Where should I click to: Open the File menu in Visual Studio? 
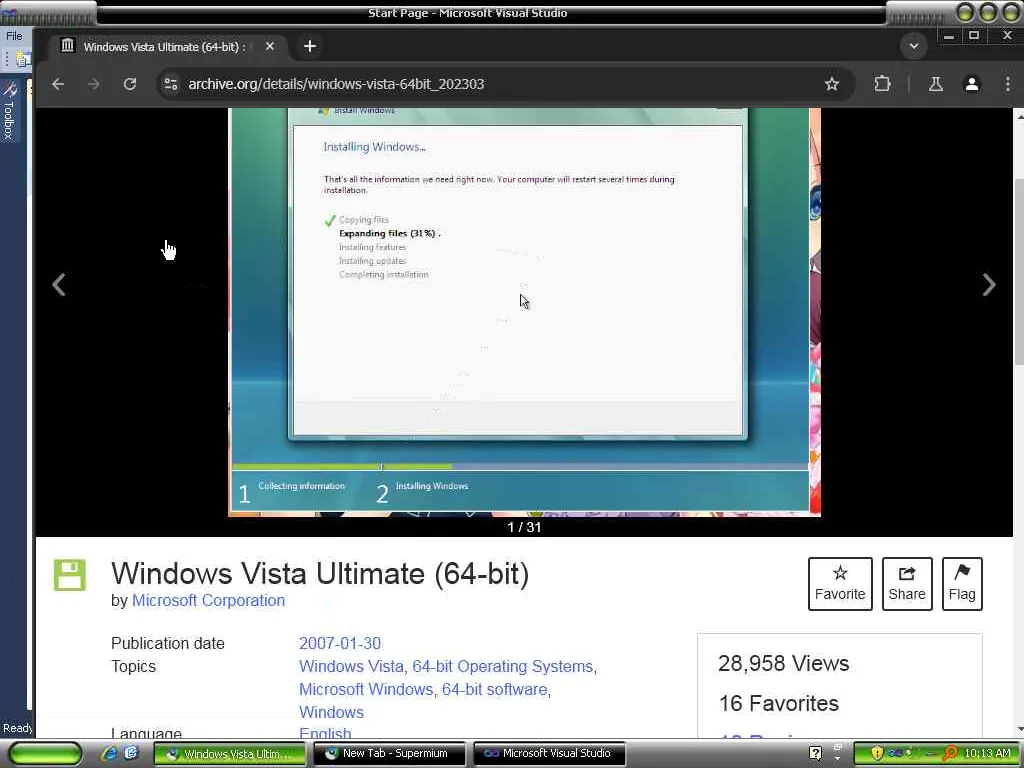click(x=14, y=36)
